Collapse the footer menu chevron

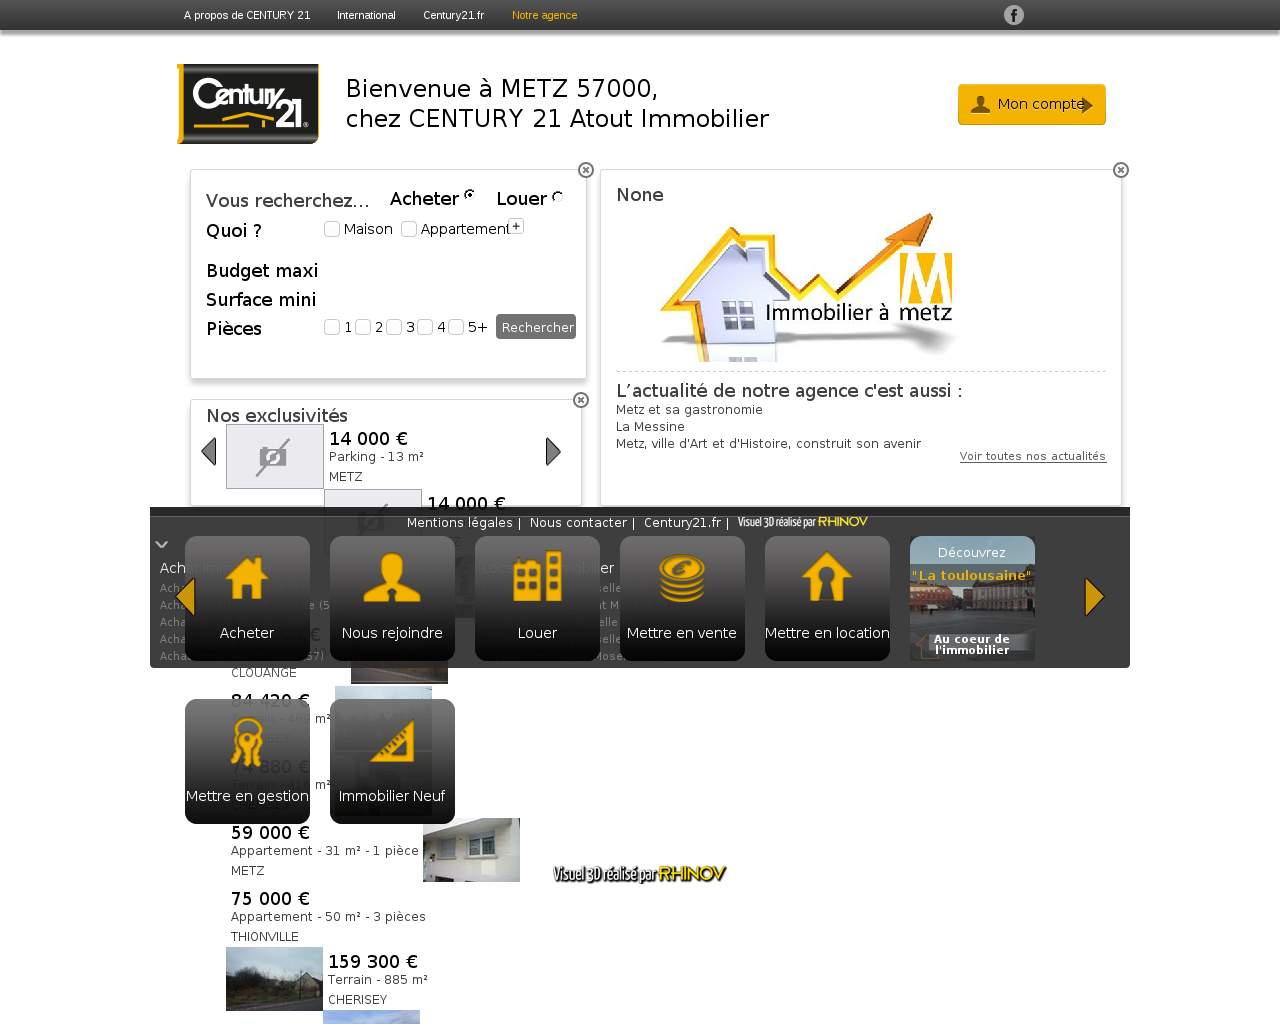pos(161,545)
